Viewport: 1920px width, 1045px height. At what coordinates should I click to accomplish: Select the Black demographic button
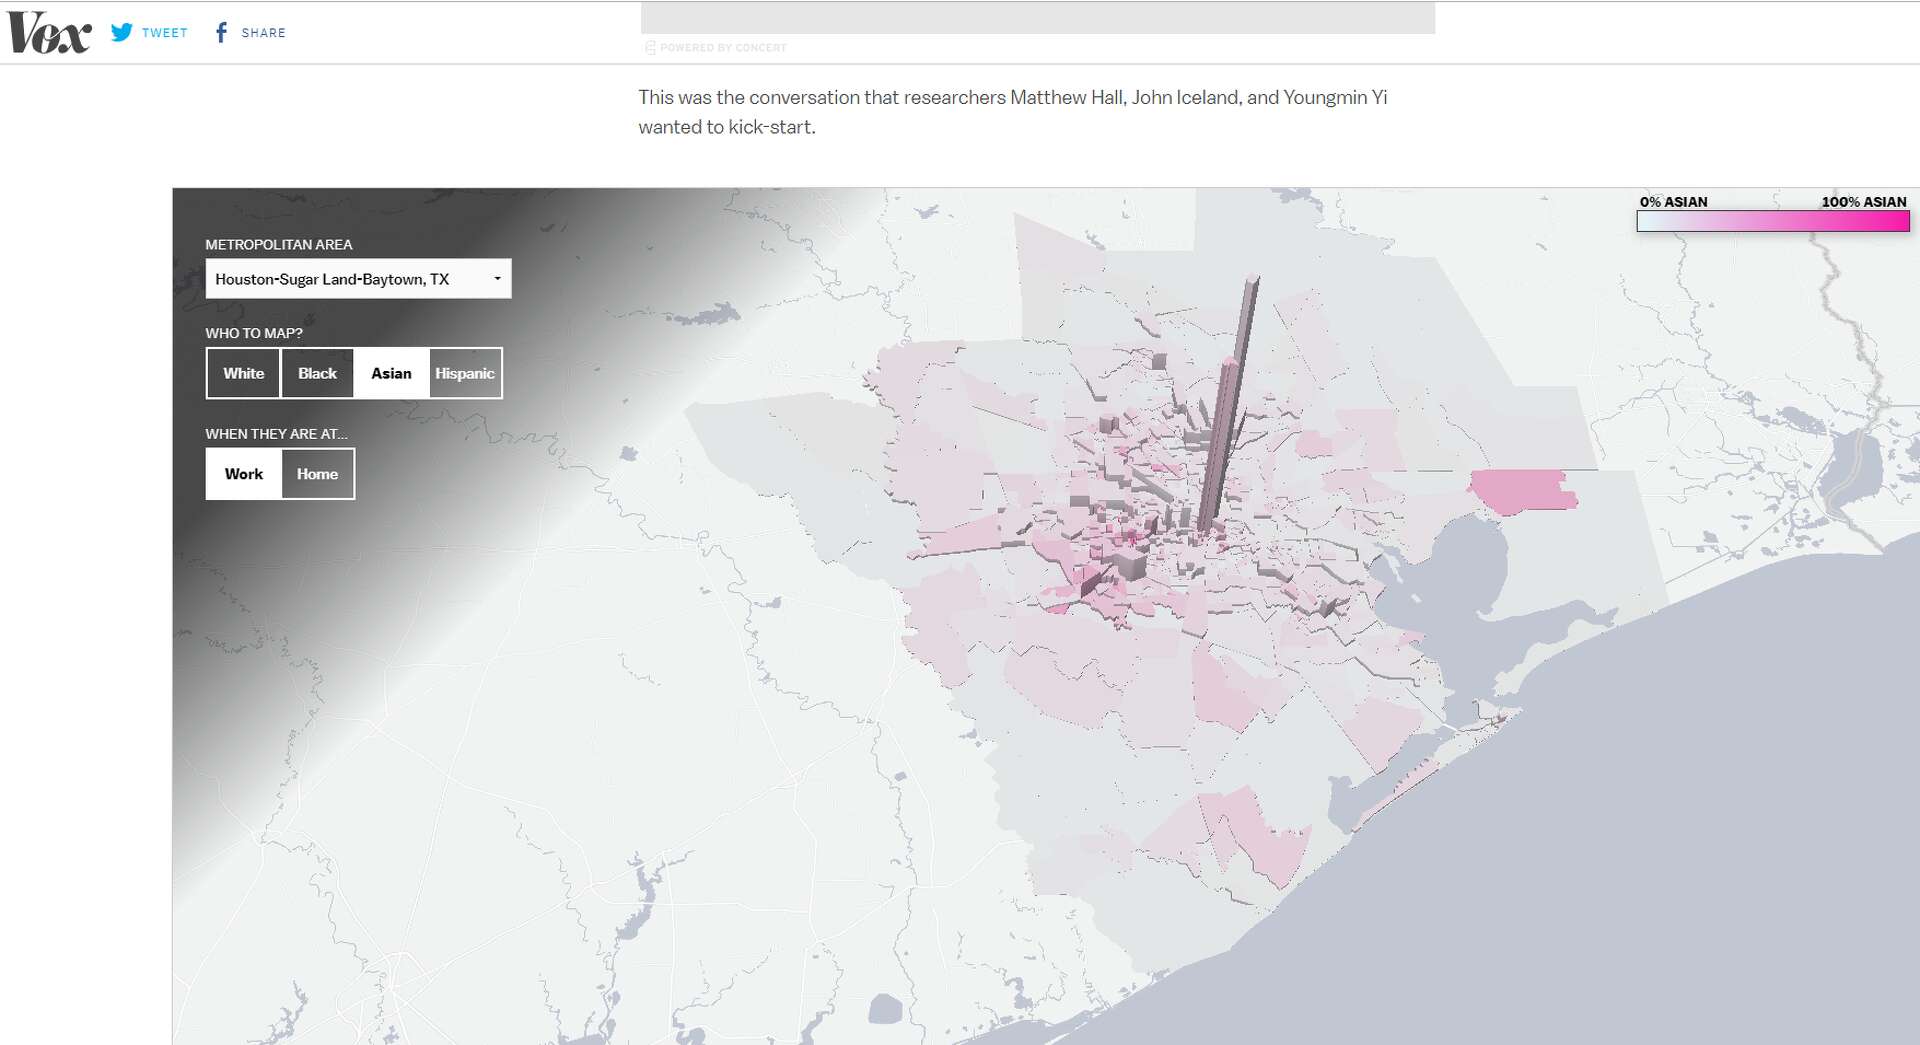(317, 373)
